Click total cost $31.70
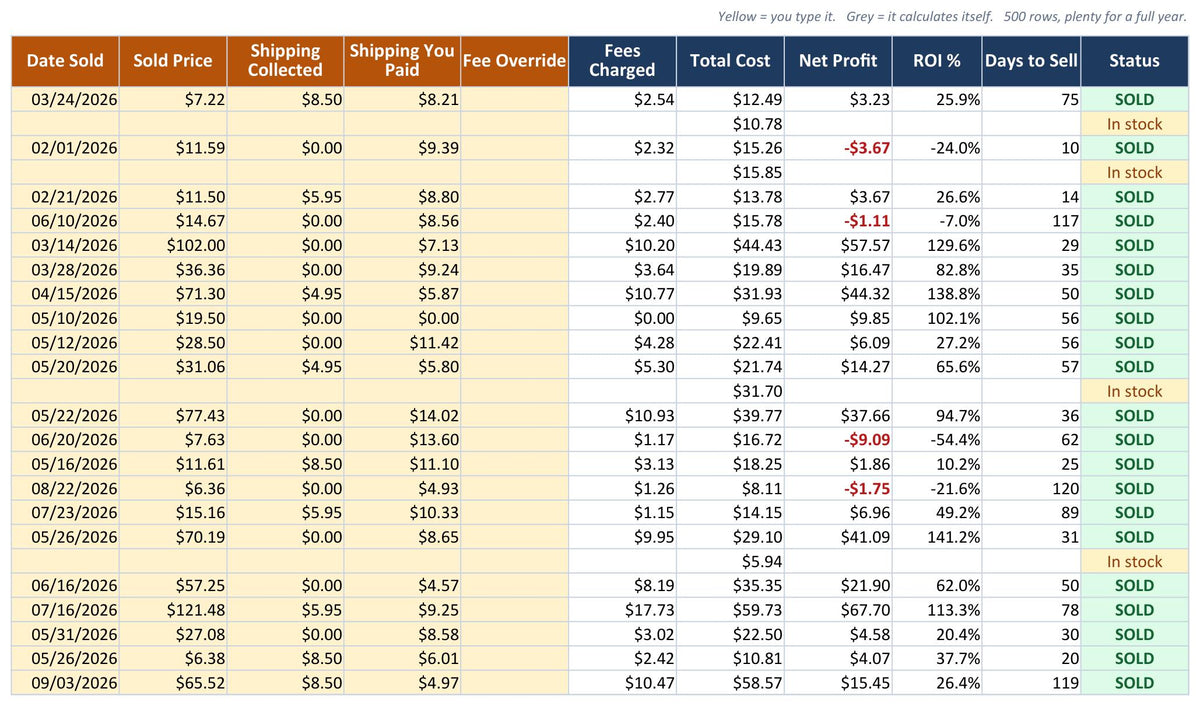 click(731, 391)
